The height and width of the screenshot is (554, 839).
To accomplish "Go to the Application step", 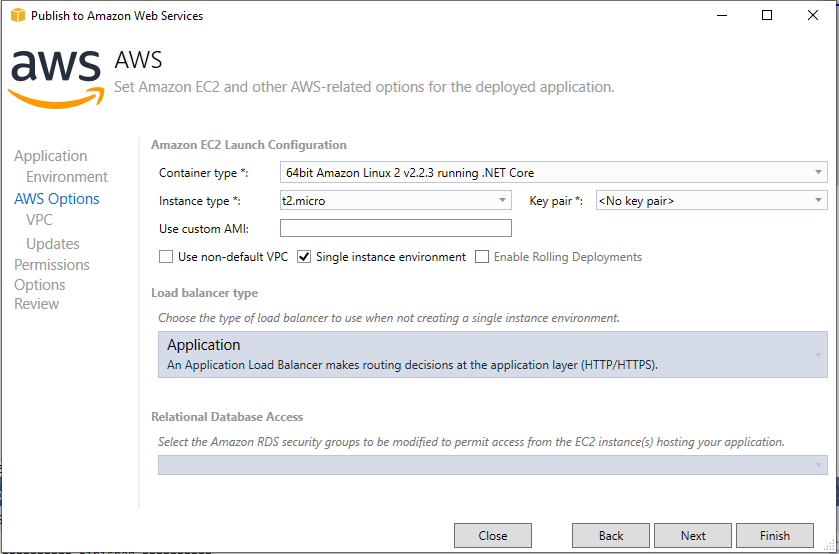I will point(51,156).
